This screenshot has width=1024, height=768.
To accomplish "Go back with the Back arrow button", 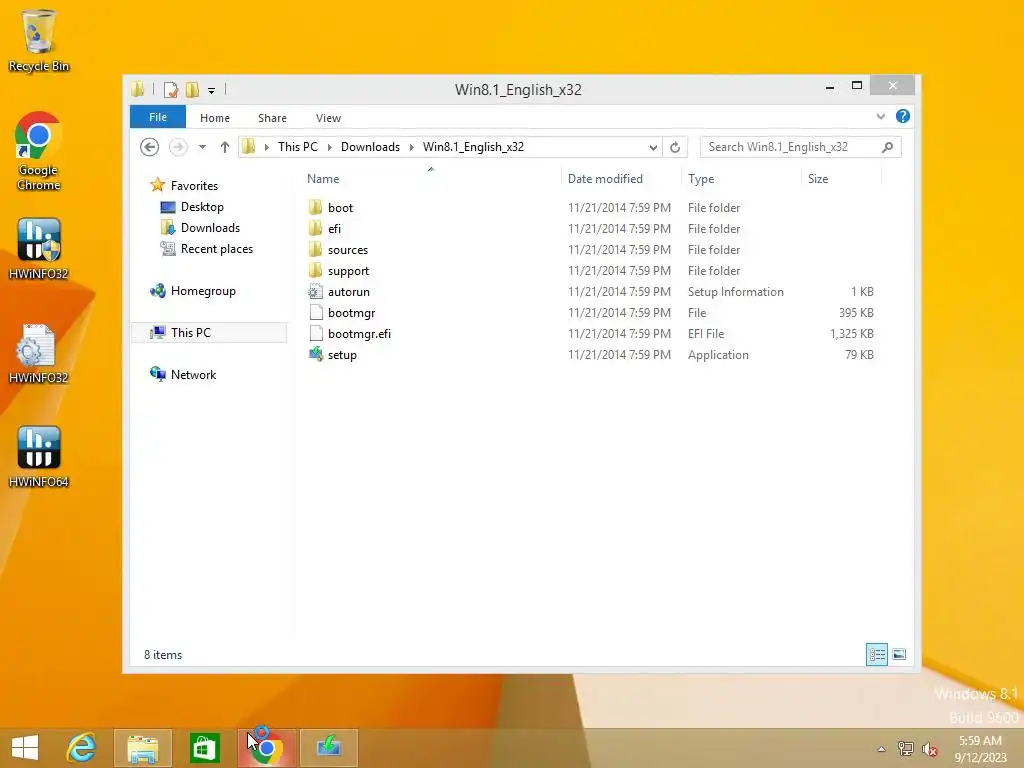I will pyautogui.click(x=150, y=147).
